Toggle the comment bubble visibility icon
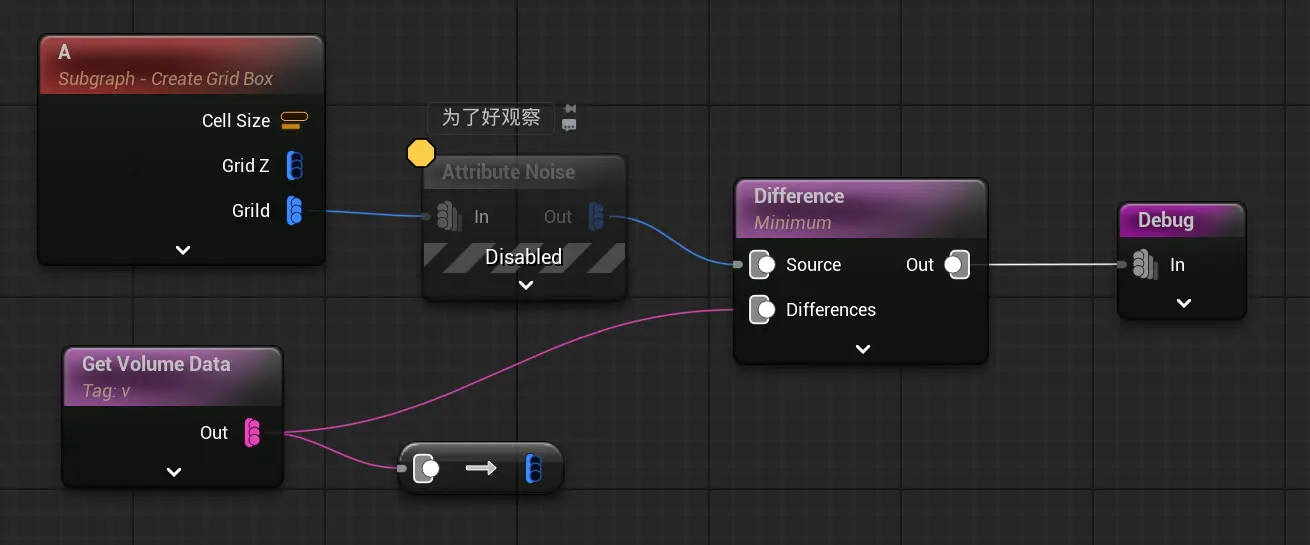The width and height of the screenshot is (1310, 545). pos(569,126)
